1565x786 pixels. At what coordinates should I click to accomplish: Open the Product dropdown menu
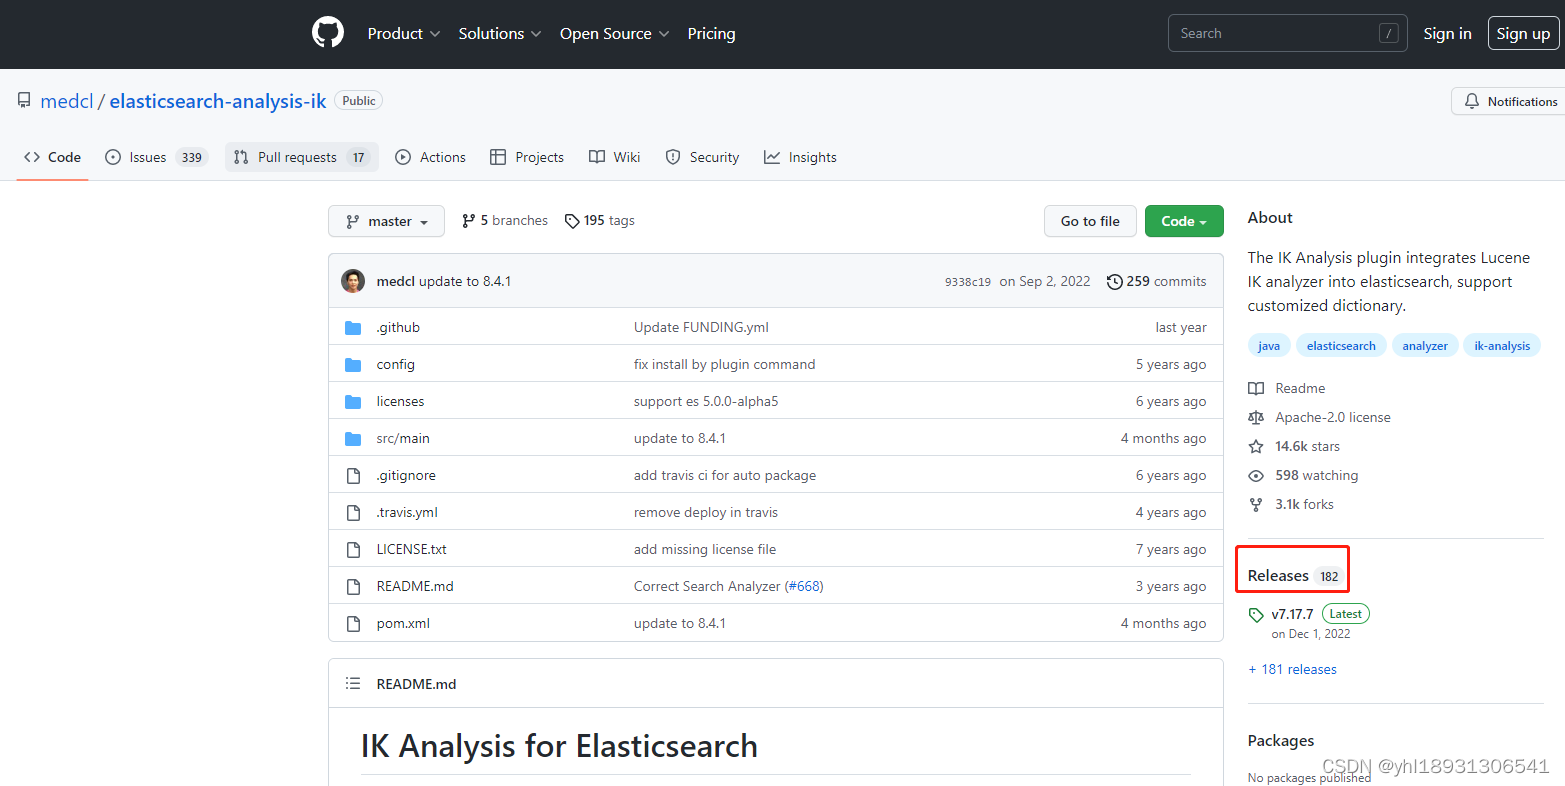[404, 33]
